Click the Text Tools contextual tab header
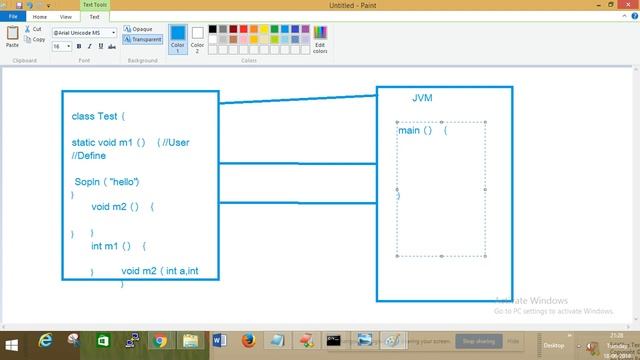Viewport: 640px width, 360px height. pos(95,5)
